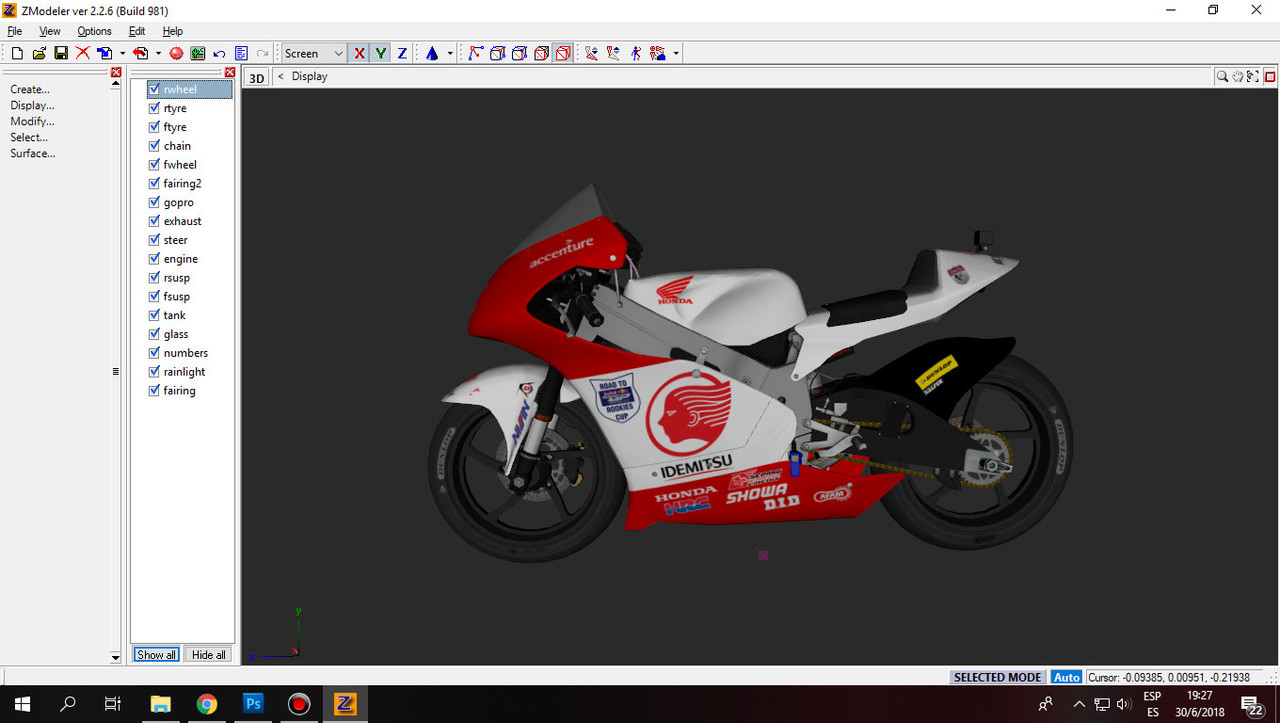Screen dimensions: 1280x723
Task: Expand the viewport Display menu chevron
Action: [x=281, y=76]
